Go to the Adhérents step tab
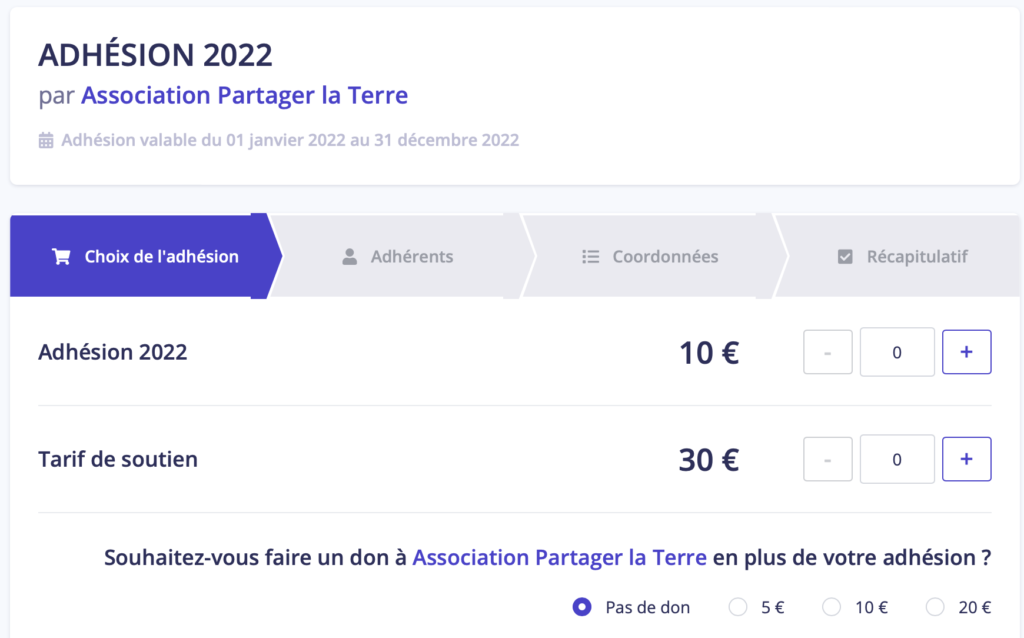This screenshot has height=638, width=1024. 398,257
